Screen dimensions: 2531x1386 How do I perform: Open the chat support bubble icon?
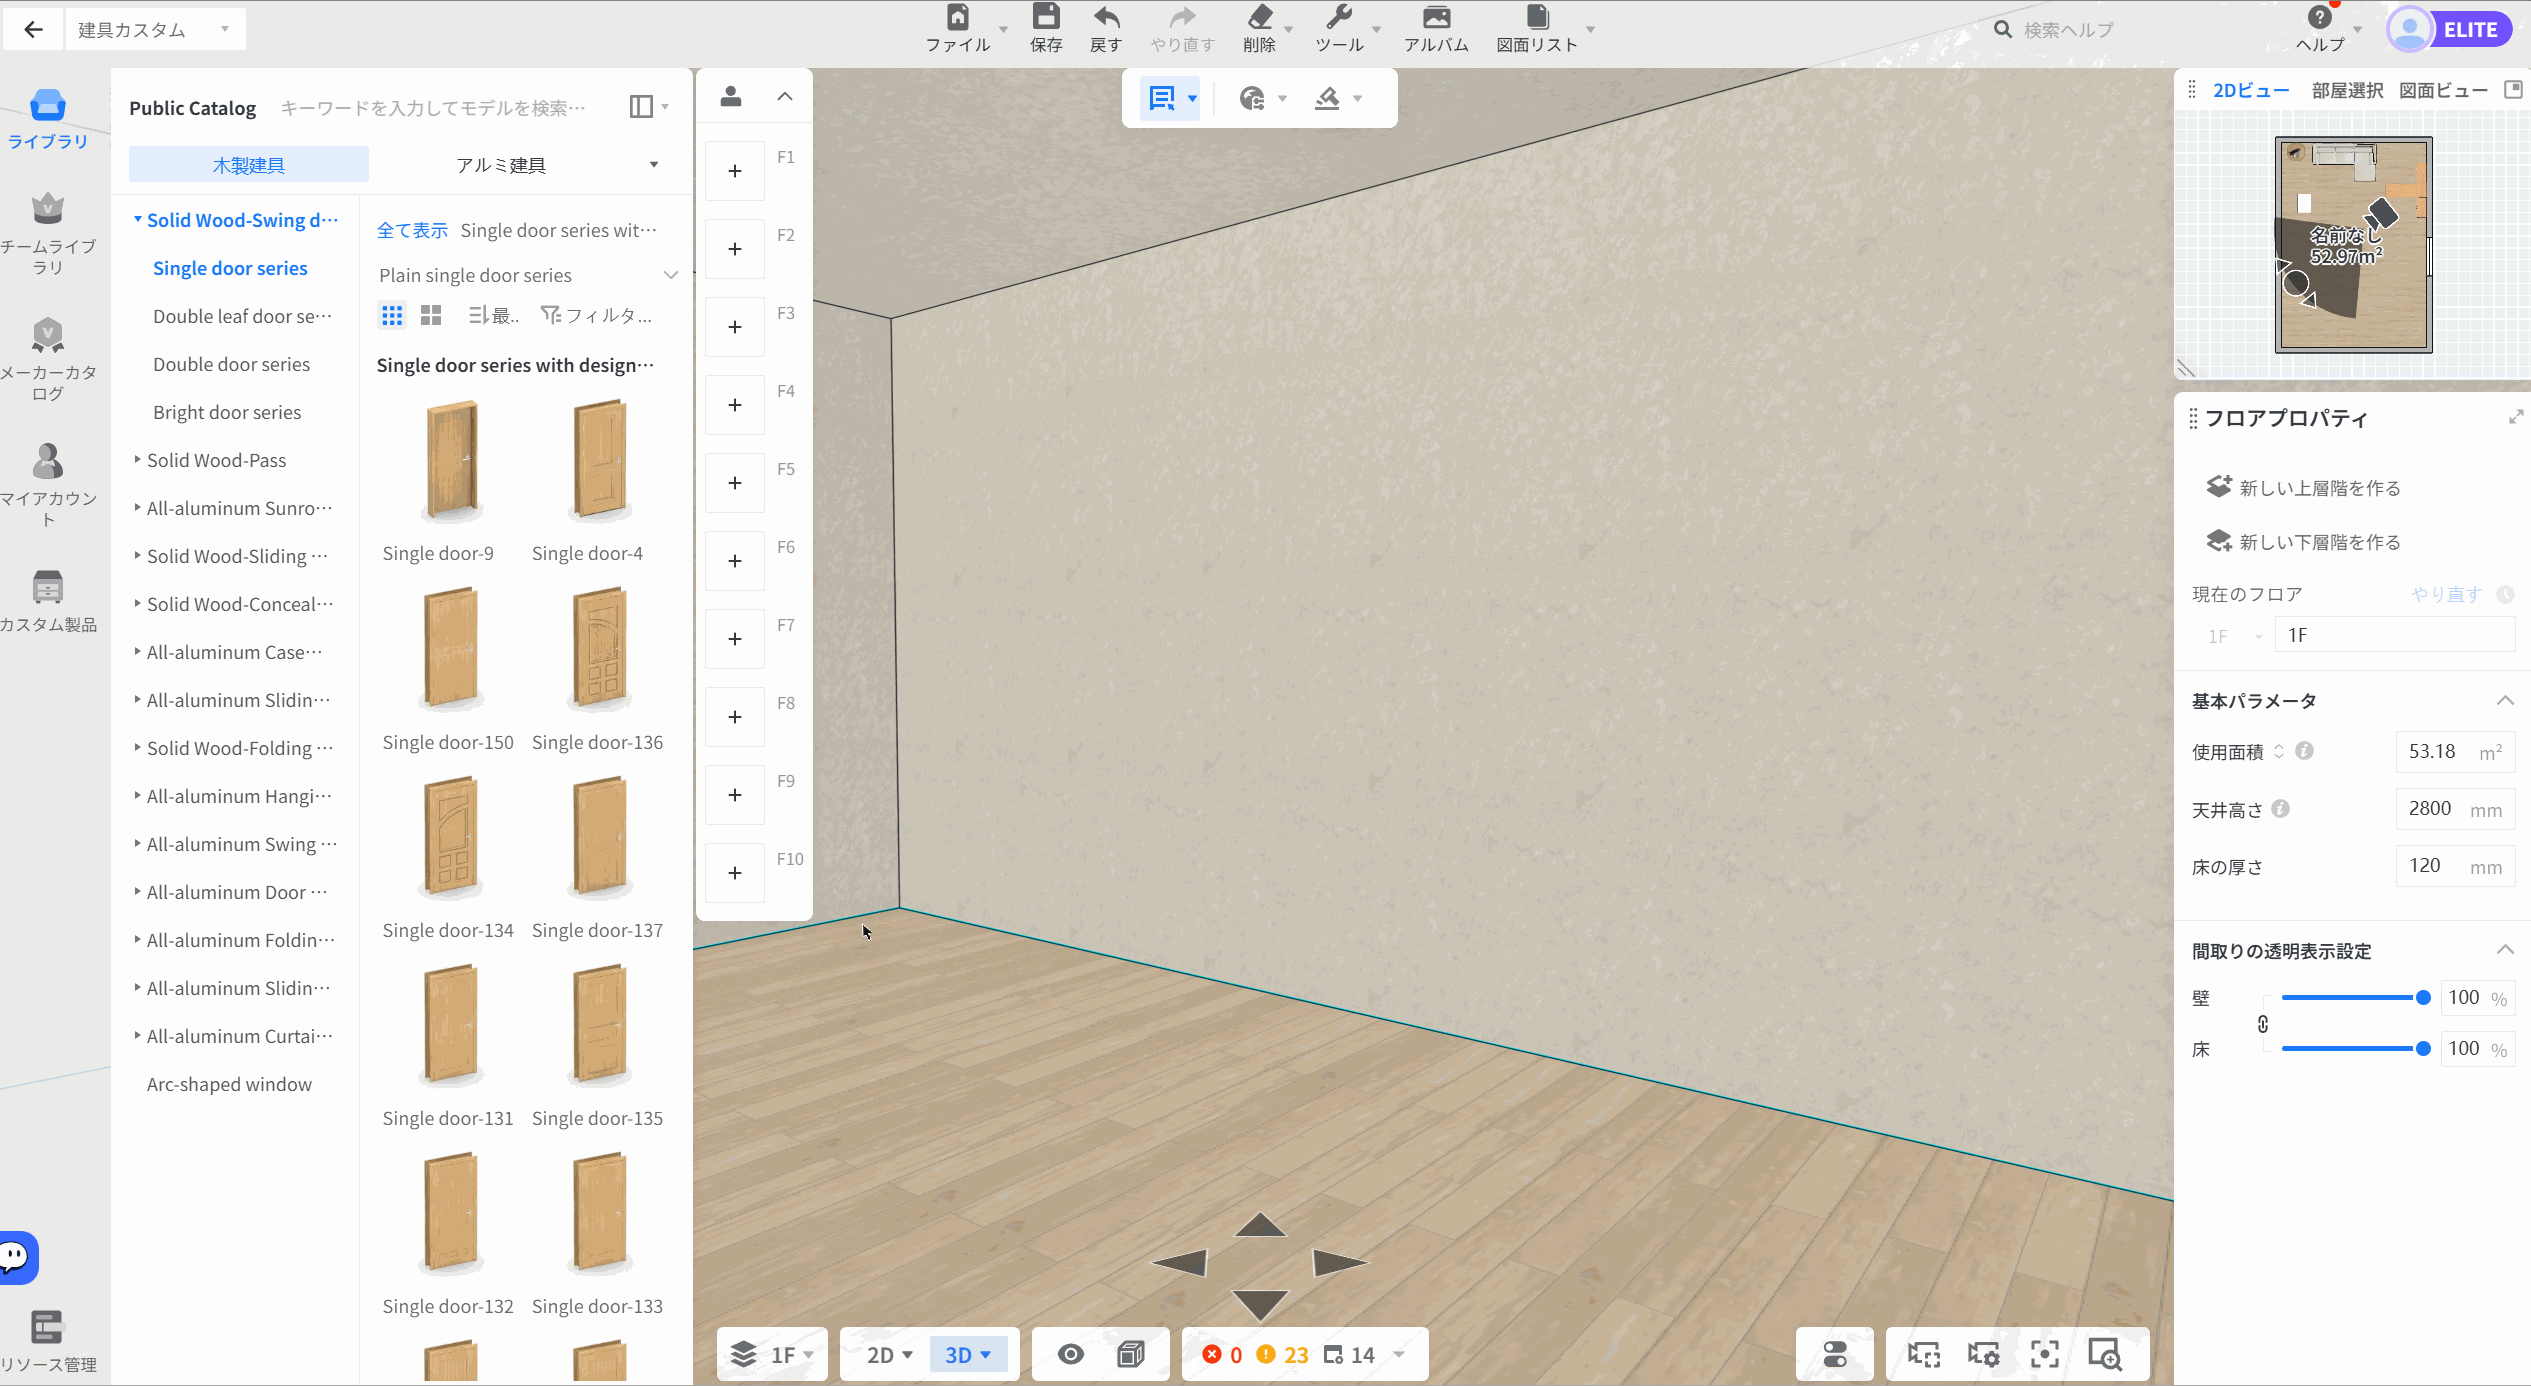pos(17,1257)
